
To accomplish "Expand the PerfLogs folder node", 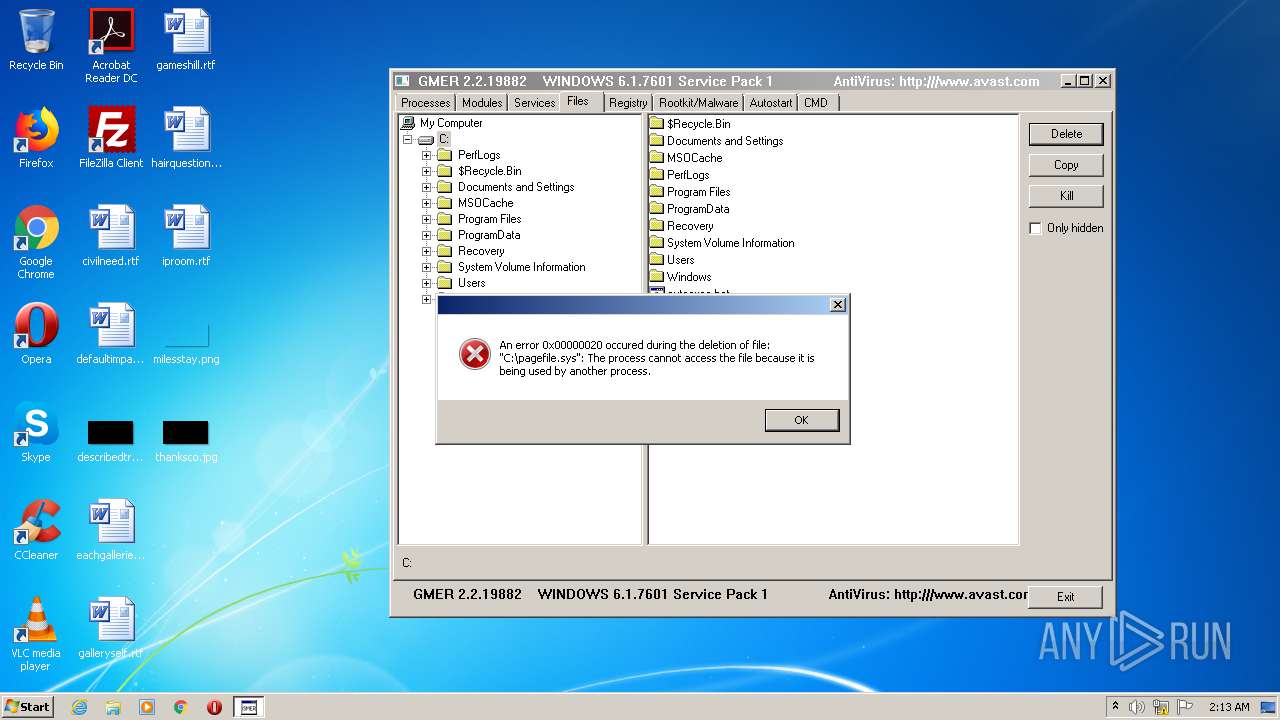I will [x=426, y=155].
